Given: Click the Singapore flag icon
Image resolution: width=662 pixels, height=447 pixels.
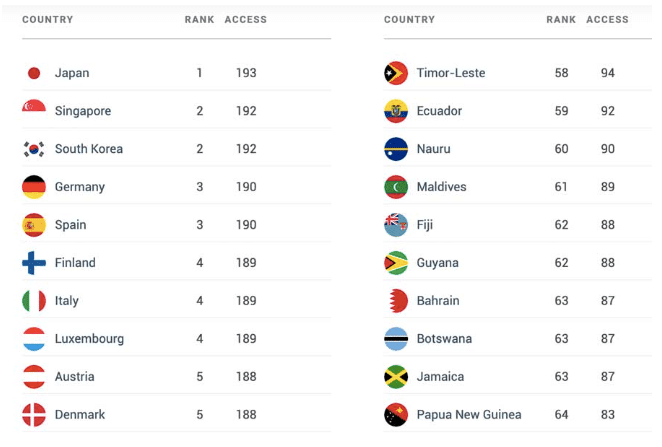Looking at the screenshot, I should coord(34,111).
